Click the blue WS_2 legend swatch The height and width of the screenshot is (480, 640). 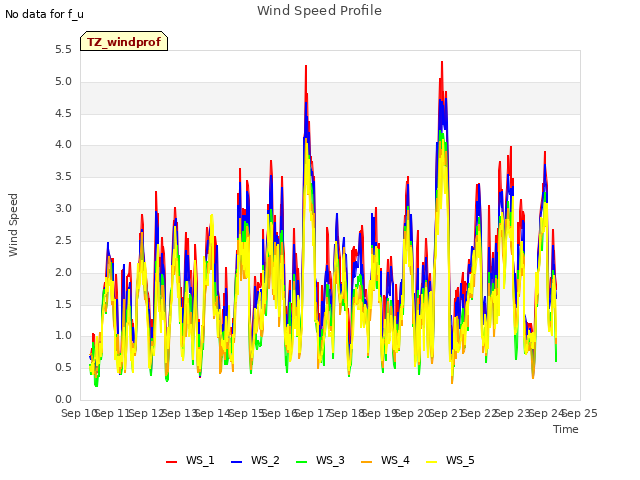coord(236,462)
